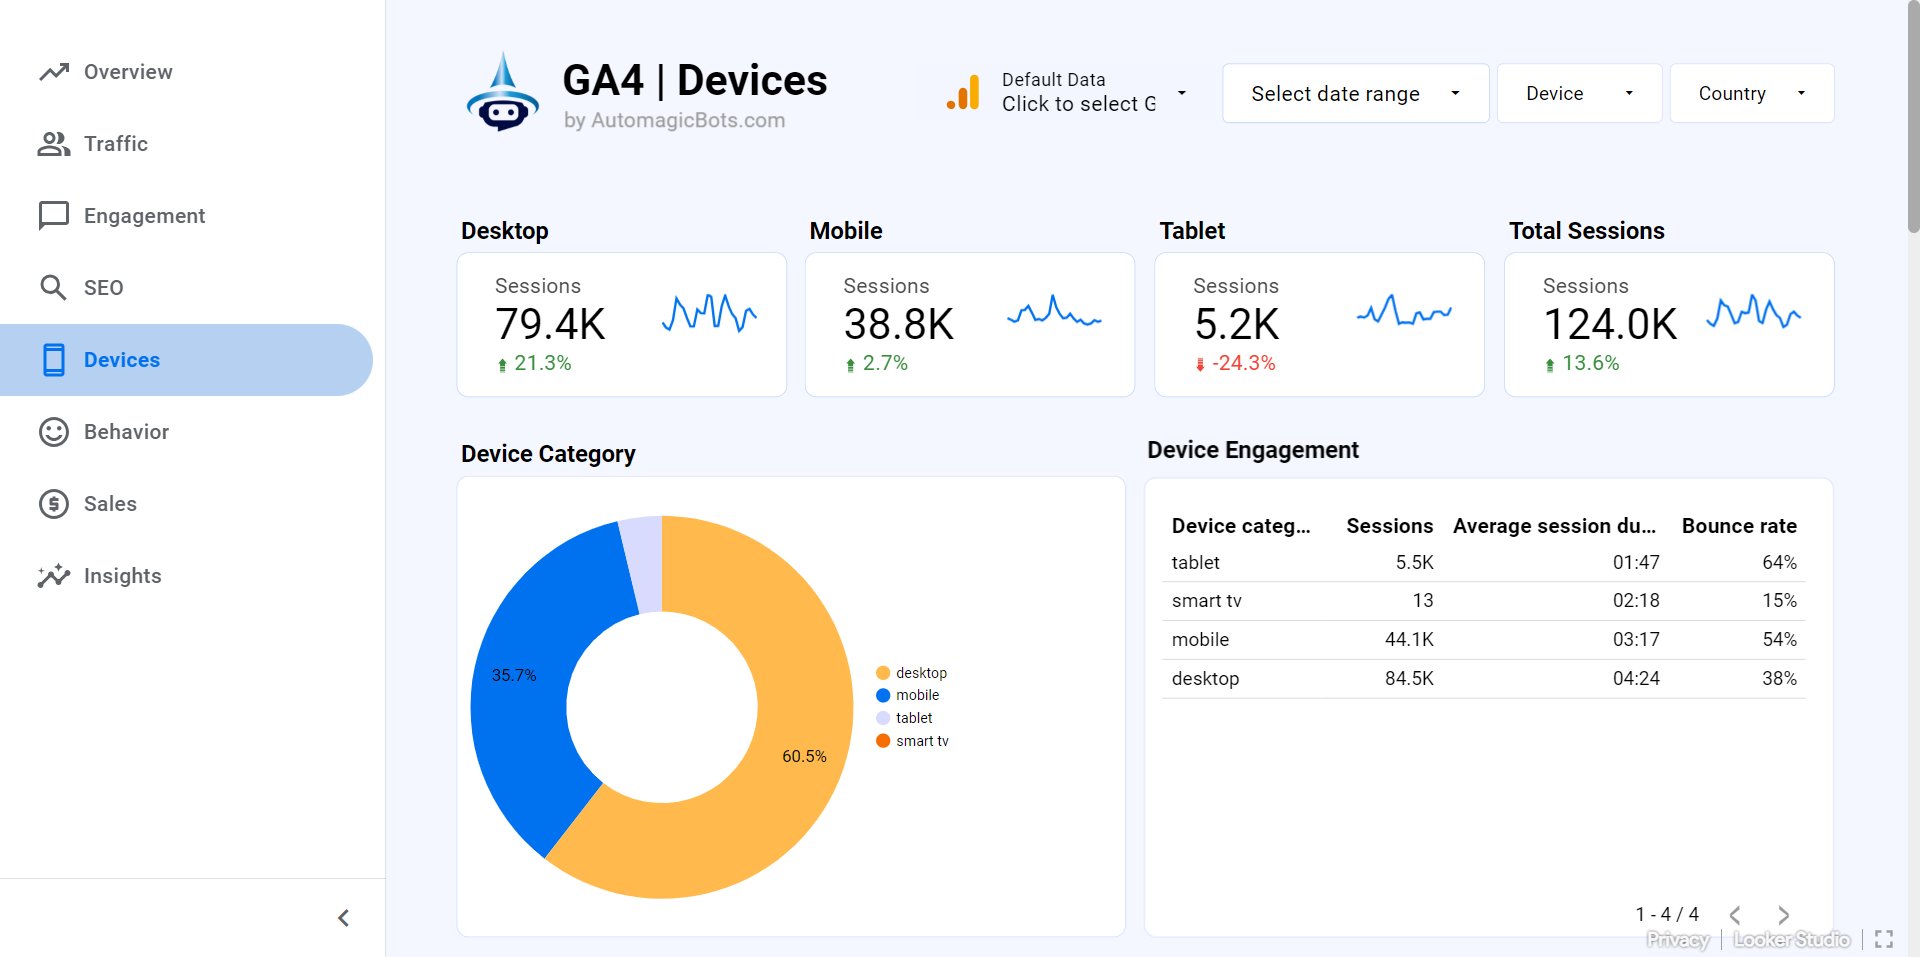Image resolution: width=1920 pixels, height=957 pixels.
Task: Select the Traffic section icon
Action: [53, 143]
